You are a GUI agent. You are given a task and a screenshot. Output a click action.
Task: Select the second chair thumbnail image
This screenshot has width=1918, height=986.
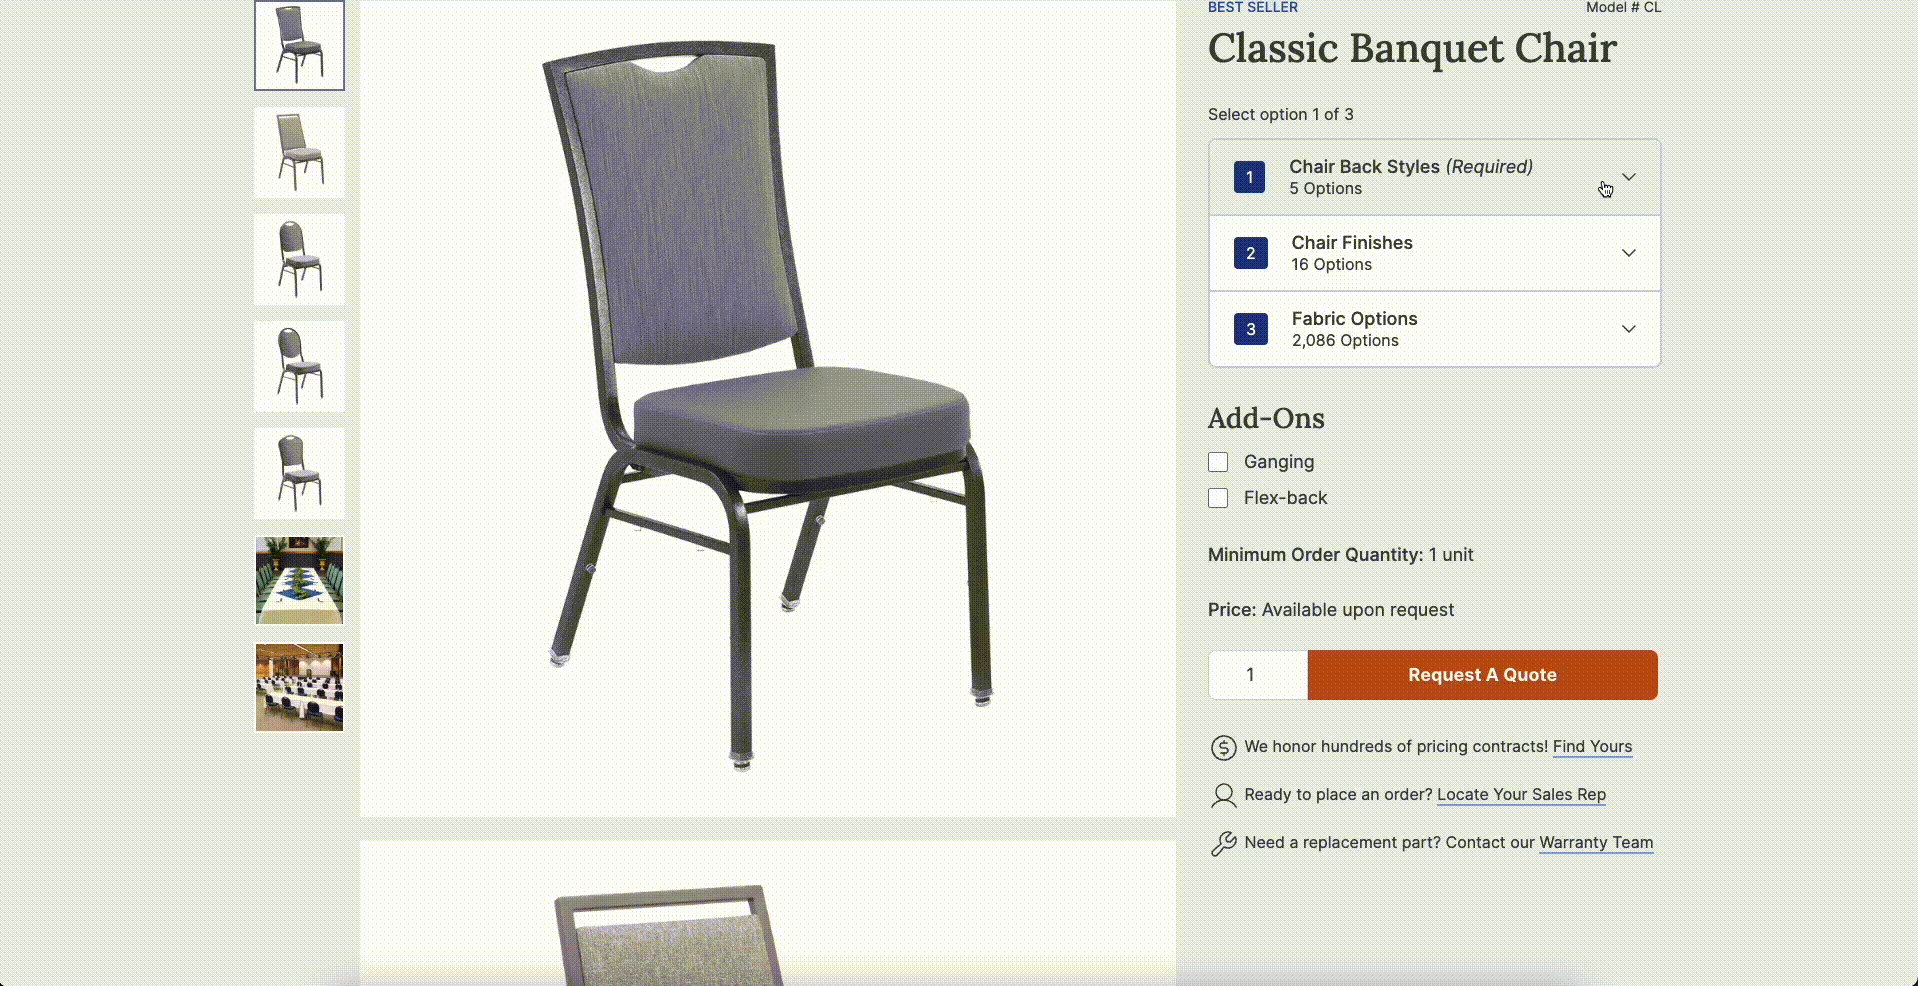pyautogui.click(x=299, y=152)
